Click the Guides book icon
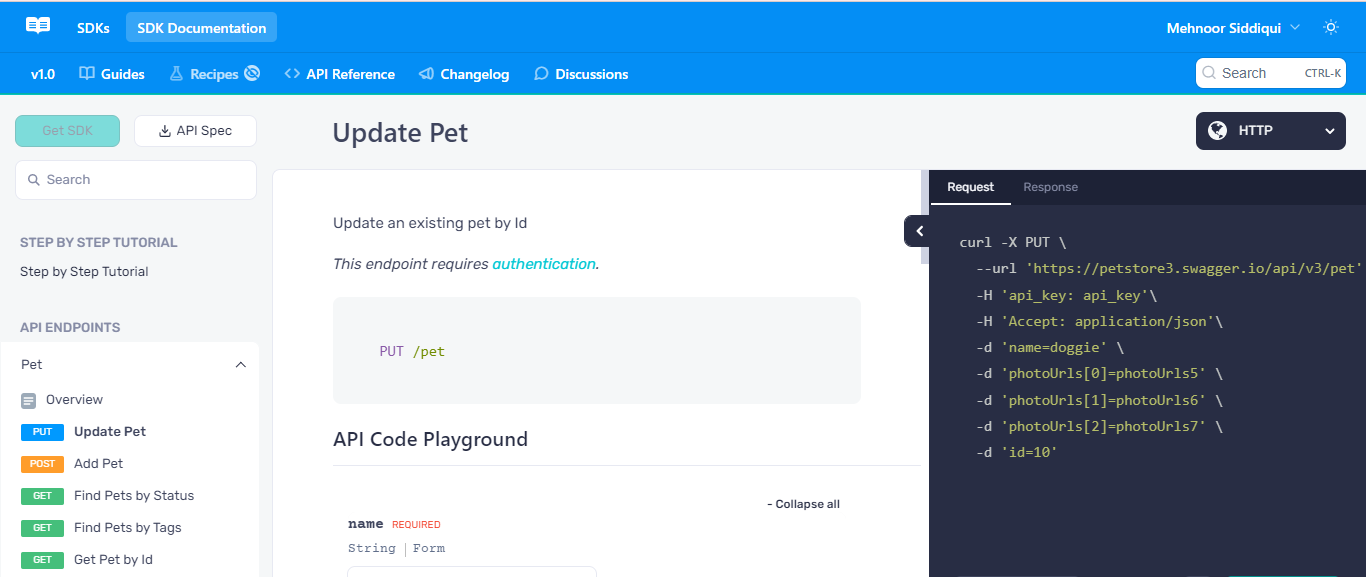The height and width of the screenshot is (577, 1366). (x=87, y=74)
